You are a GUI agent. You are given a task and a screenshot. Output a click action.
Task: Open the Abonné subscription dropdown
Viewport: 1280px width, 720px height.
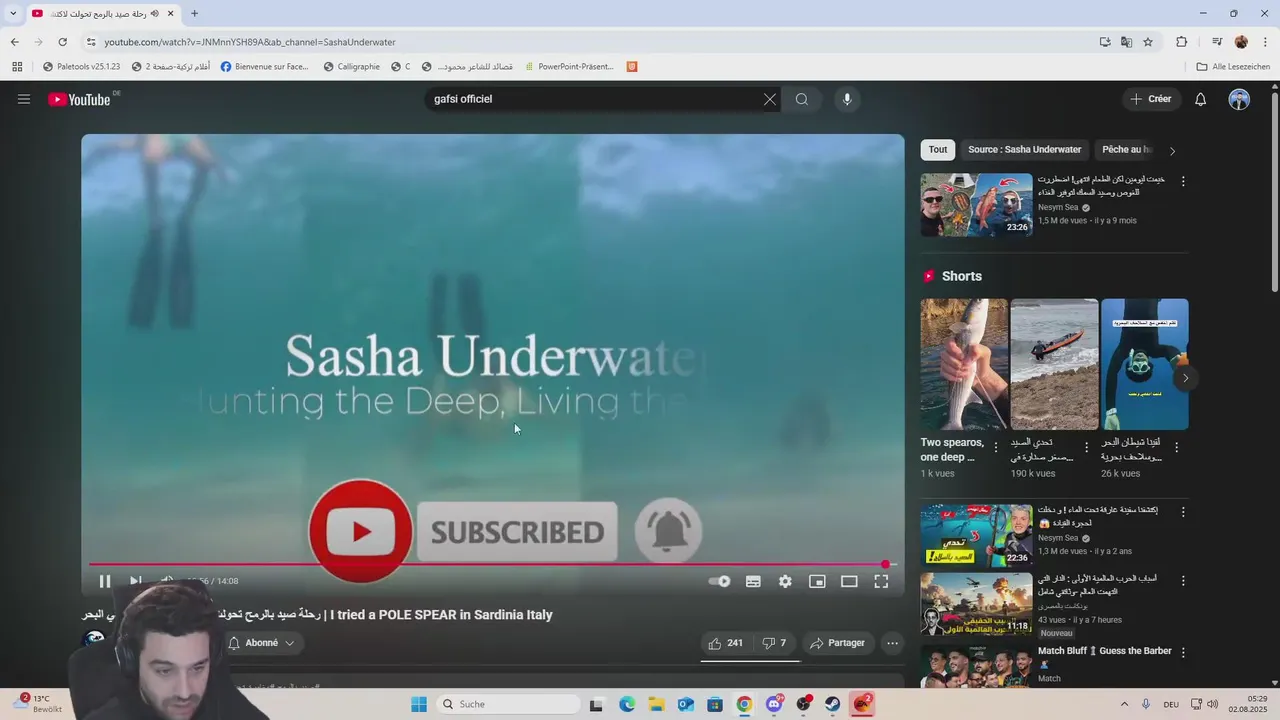click(262, 643)
